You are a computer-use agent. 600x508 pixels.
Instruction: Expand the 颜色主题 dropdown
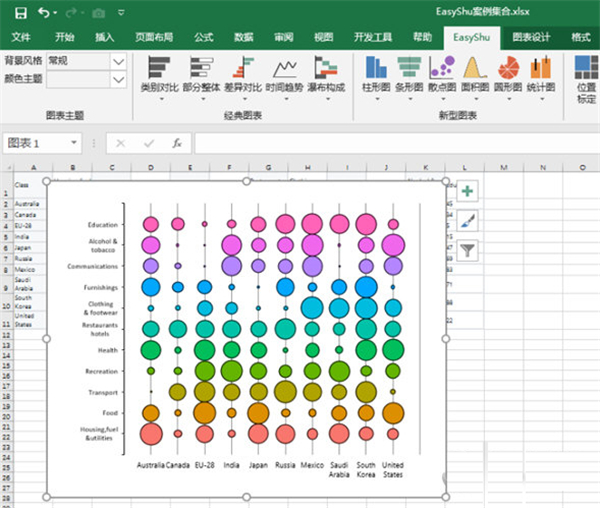[119, 78]
